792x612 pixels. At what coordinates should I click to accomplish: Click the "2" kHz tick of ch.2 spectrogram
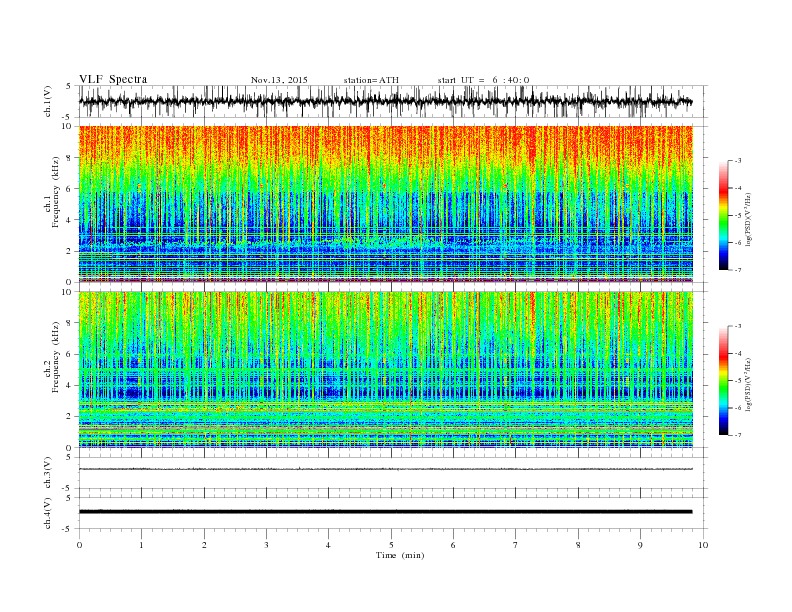click(x=70, y=417)
